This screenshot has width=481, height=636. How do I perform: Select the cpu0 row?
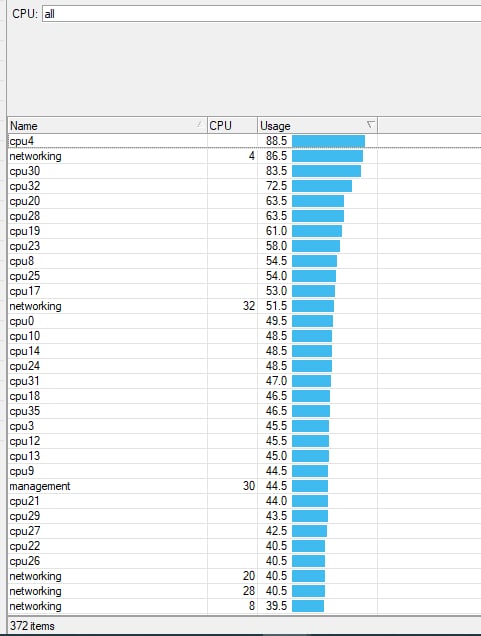[x=244, y=321]
